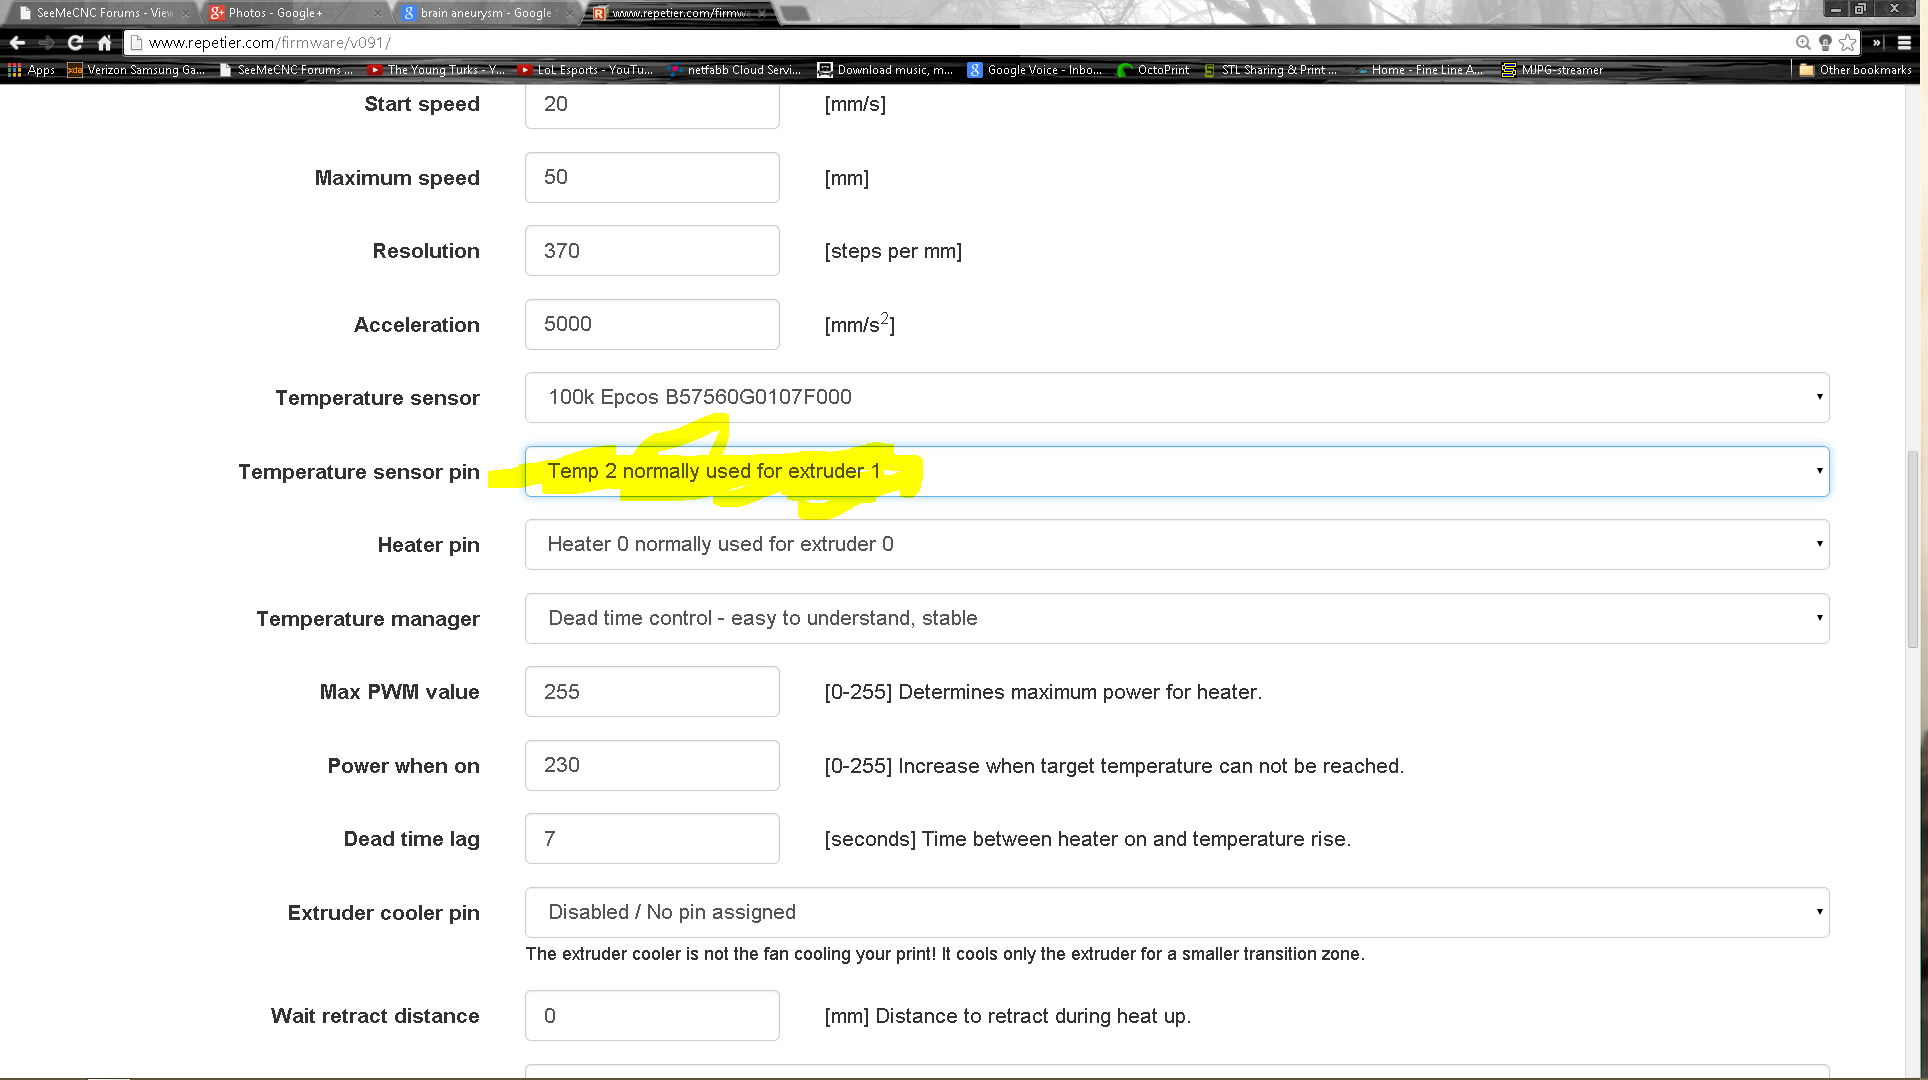Open the Temperature sensor dropdown
The height and width of the screenshot is (1080, 1928).
(x=1176, y=397)
